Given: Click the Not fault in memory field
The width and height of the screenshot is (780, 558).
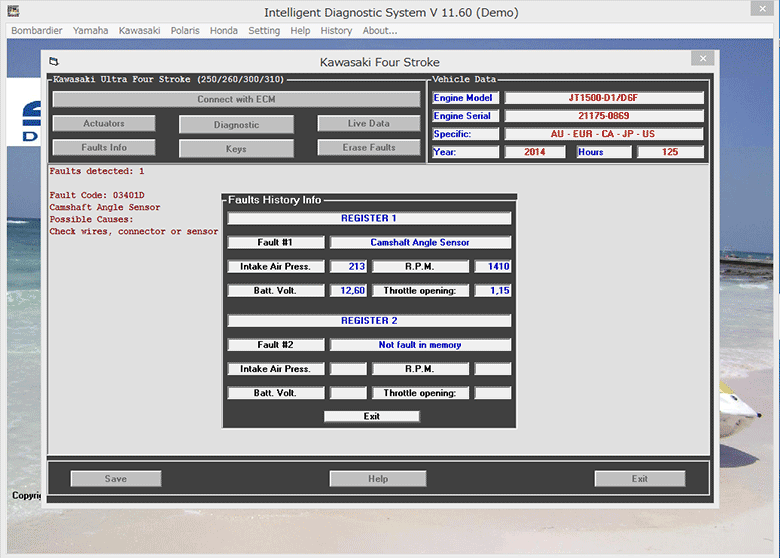Looking at the screenshot, I should [420, 345].
